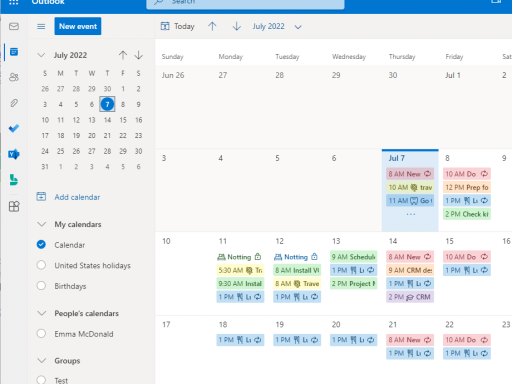Image resolution: width=512 pixels, height=384 pixels.
Task: Enable the Test group calendar
Action: click(x=41, y=380)
